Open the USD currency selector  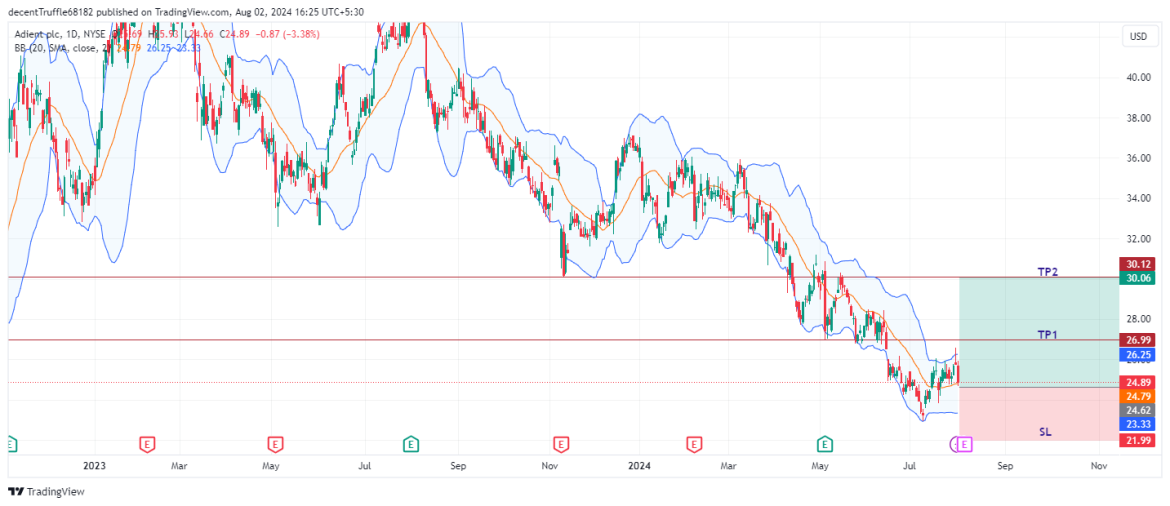tap(1137, 37)
